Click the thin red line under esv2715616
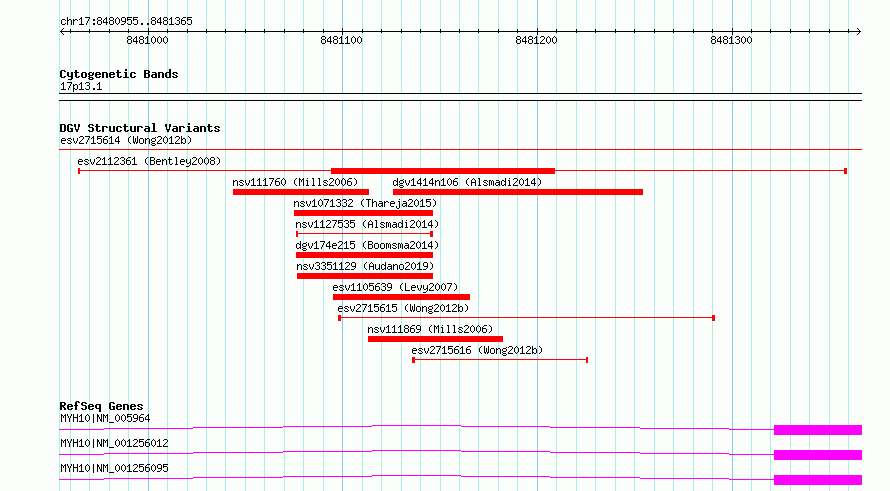Viewport: 890px width, 491px height. [x=500, y=360]
